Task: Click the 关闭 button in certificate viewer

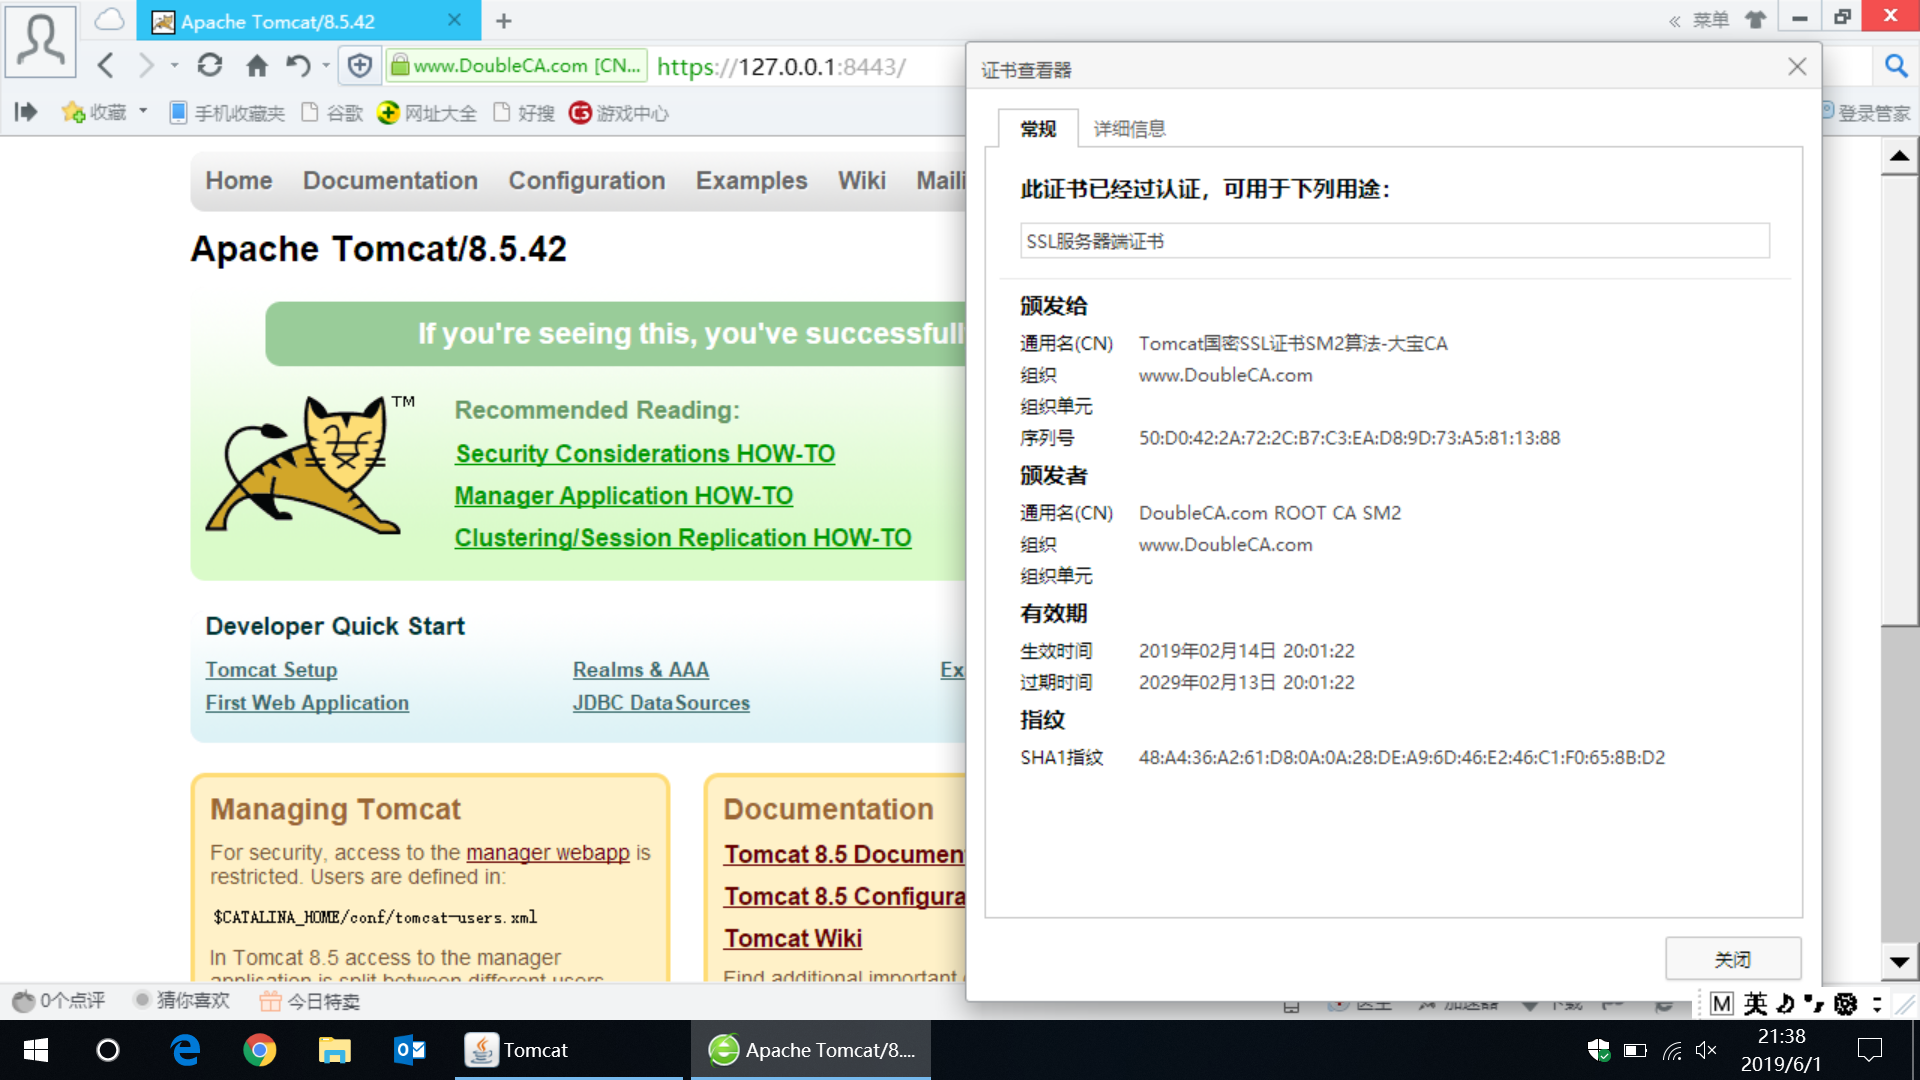Action: coord(1732,959)
